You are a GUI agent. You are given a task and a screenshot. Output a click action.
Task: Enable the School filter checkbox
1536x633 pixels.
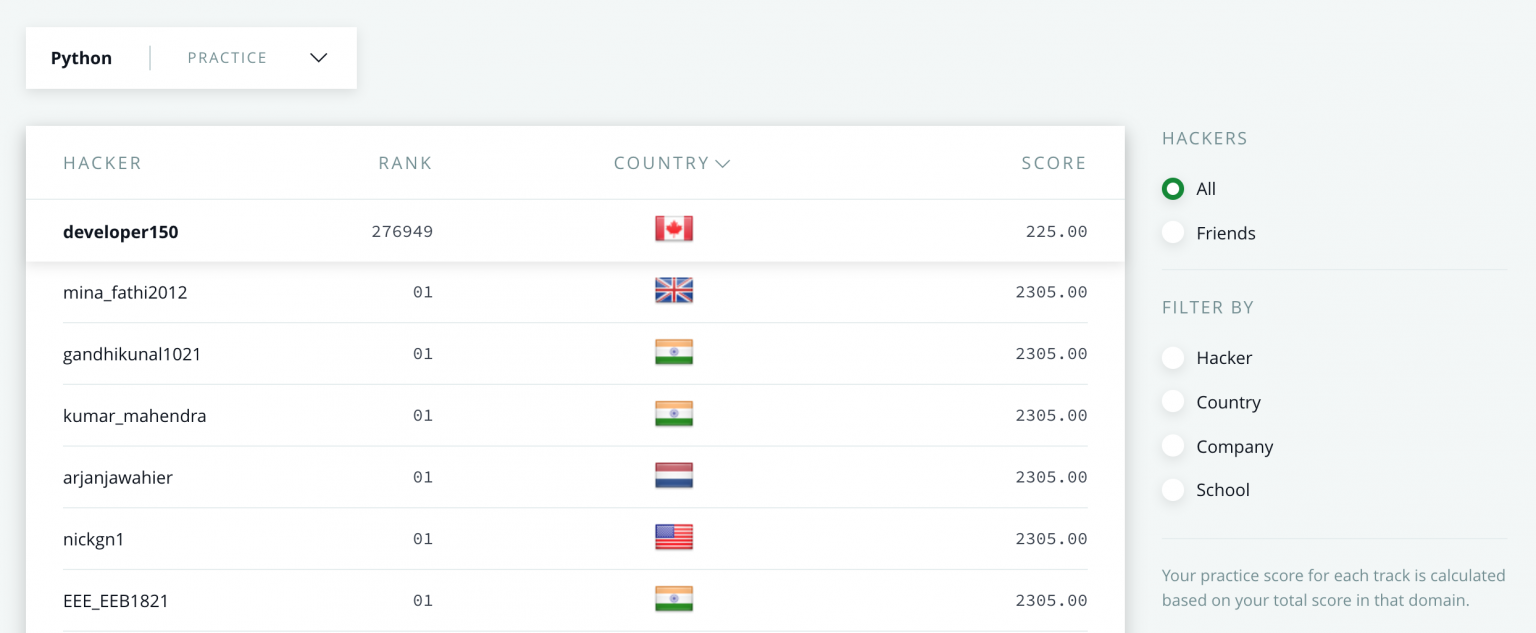pos(1172,489)
